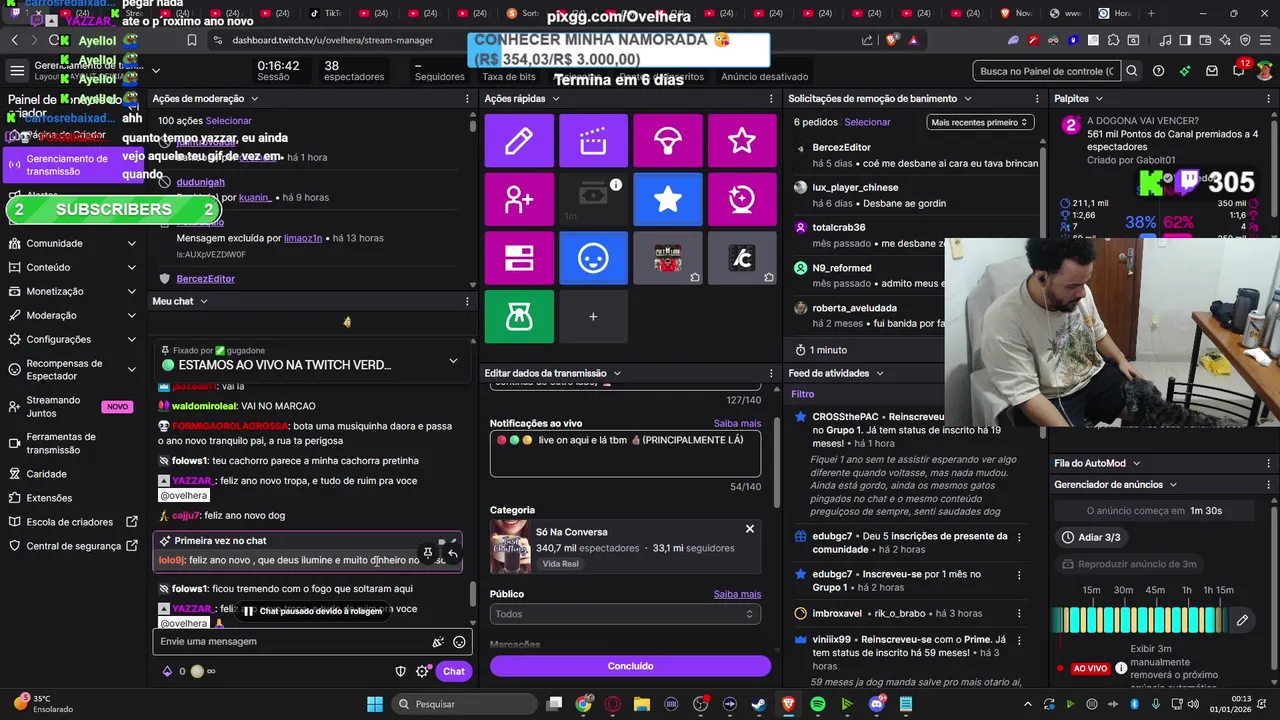The width and height of the screenshot is (1280, 720).
Task: Open notifications with 12 badge
Action: click(1238, 70)
